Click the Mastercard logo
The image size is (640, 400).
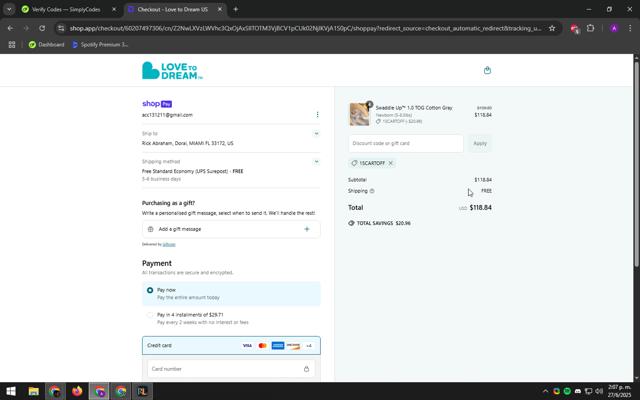point(262,346)
